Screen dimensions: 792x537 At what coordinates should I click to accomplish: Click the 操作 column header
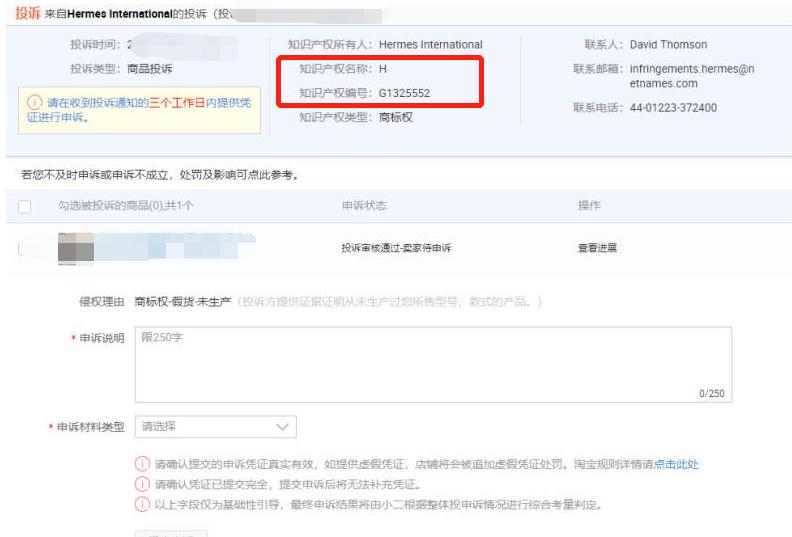(589, 205)
